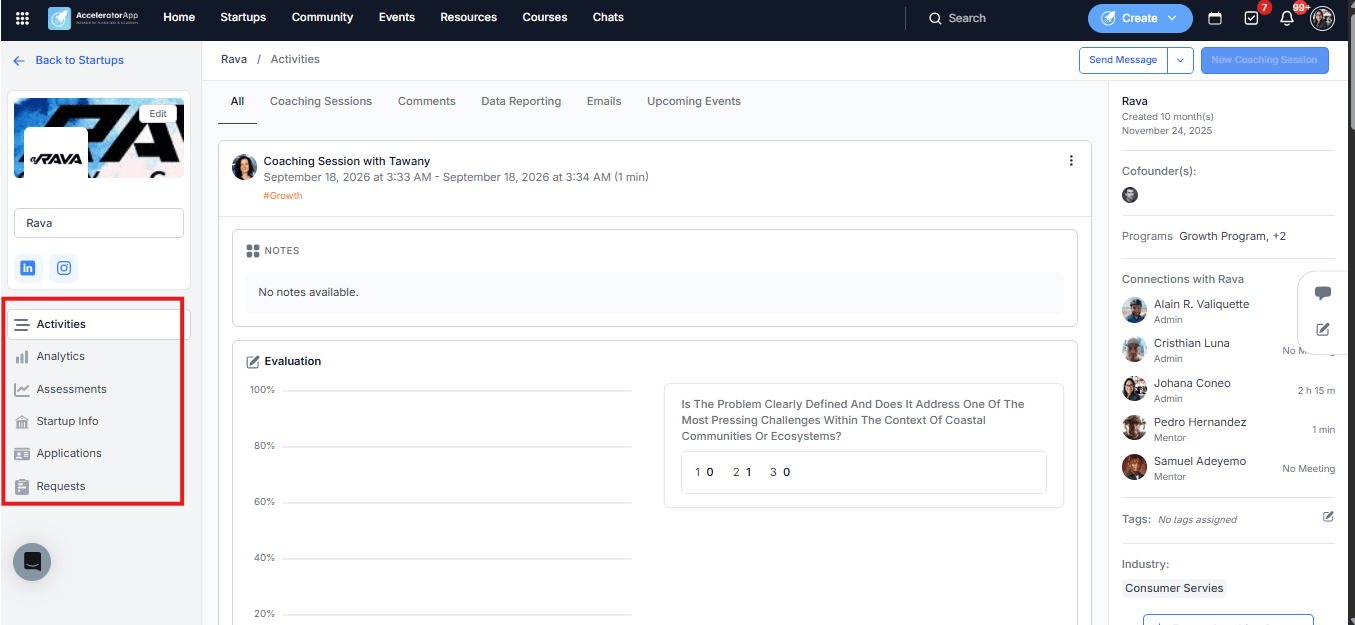Open the three-dot menu on coaching session

(x=1071, y=161)
